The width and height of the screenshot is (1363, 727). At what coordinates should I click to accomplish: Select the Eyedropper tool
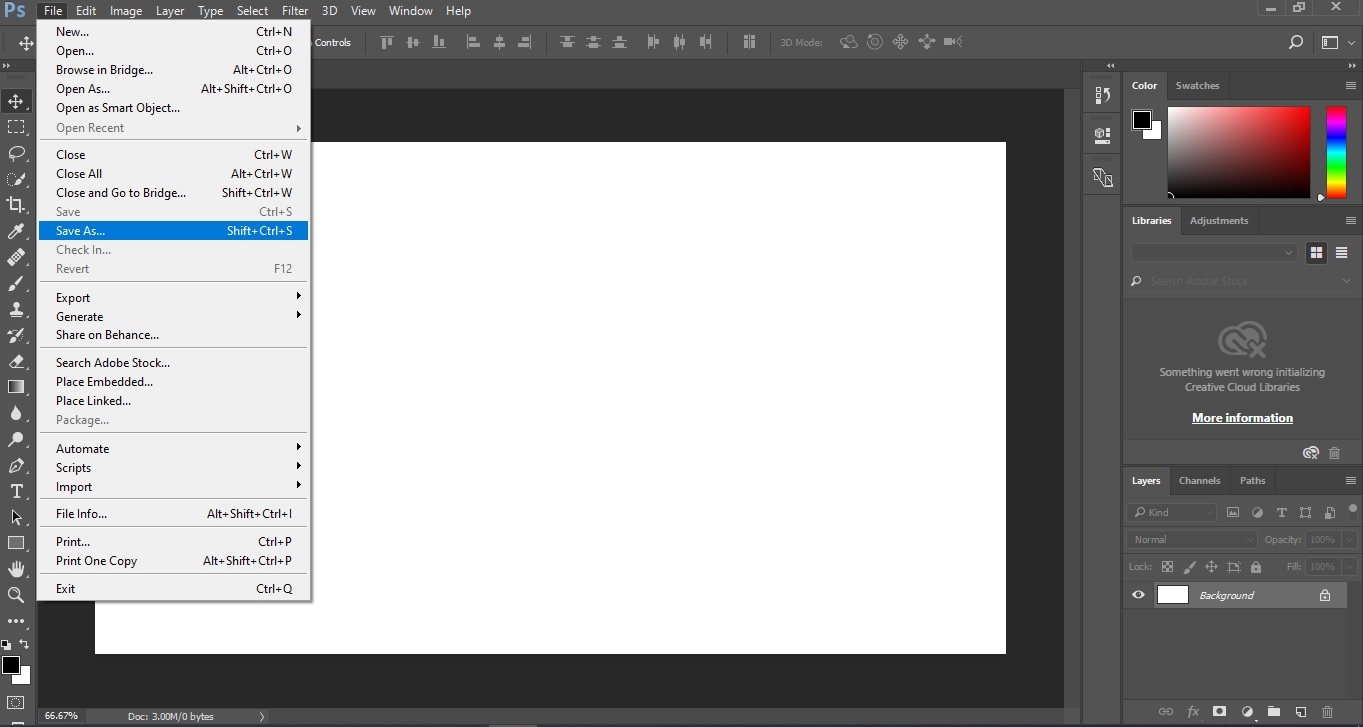click(16, 231)
